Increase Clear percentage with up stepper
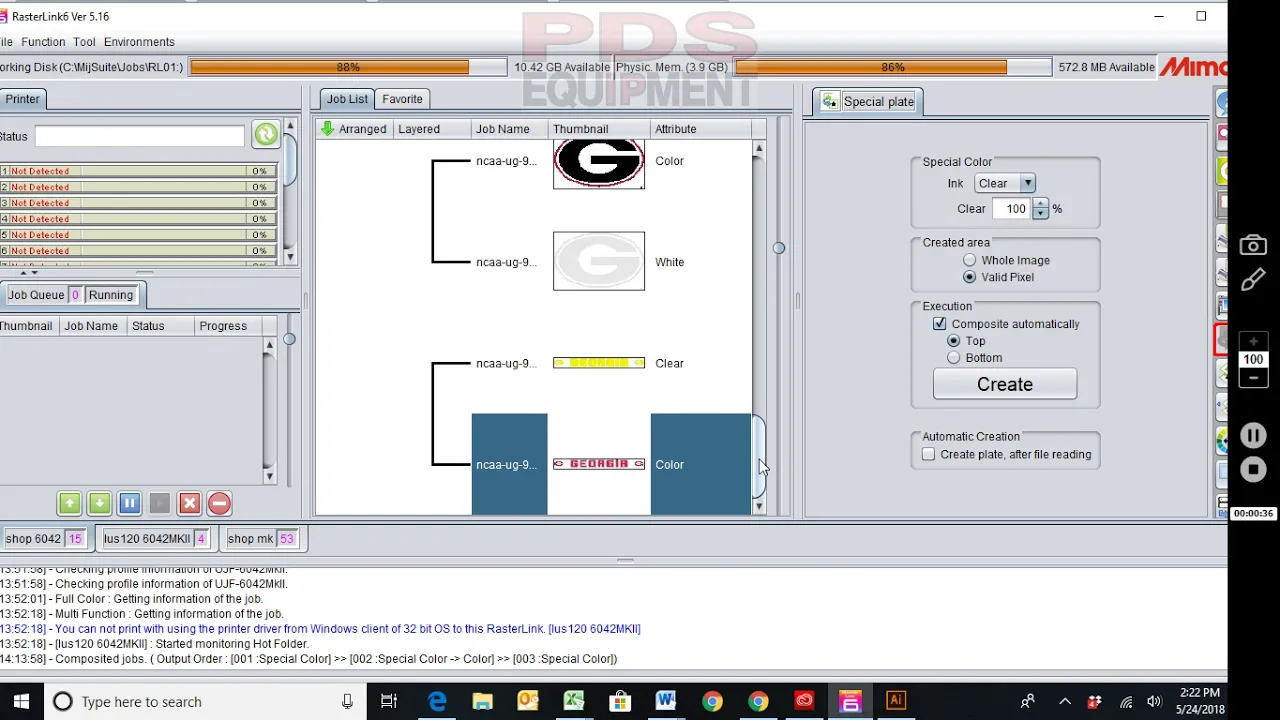Image resolution: width=1280 pixels, height=720 pixels. point(1041,204)
